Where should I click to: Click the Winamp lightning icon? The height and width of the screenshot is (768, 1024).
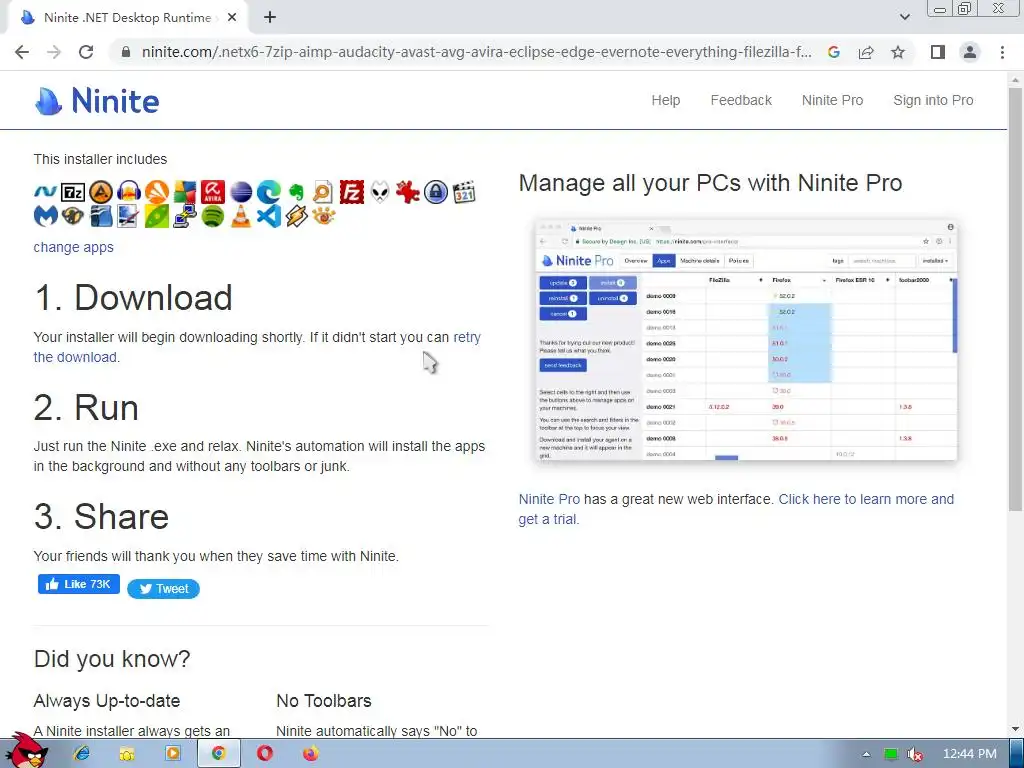tap(296, 216)
